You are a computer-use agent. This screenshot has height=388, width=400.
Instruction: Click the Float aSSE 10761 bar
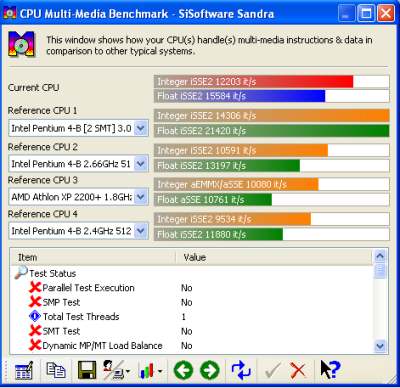tap(213, 200)
